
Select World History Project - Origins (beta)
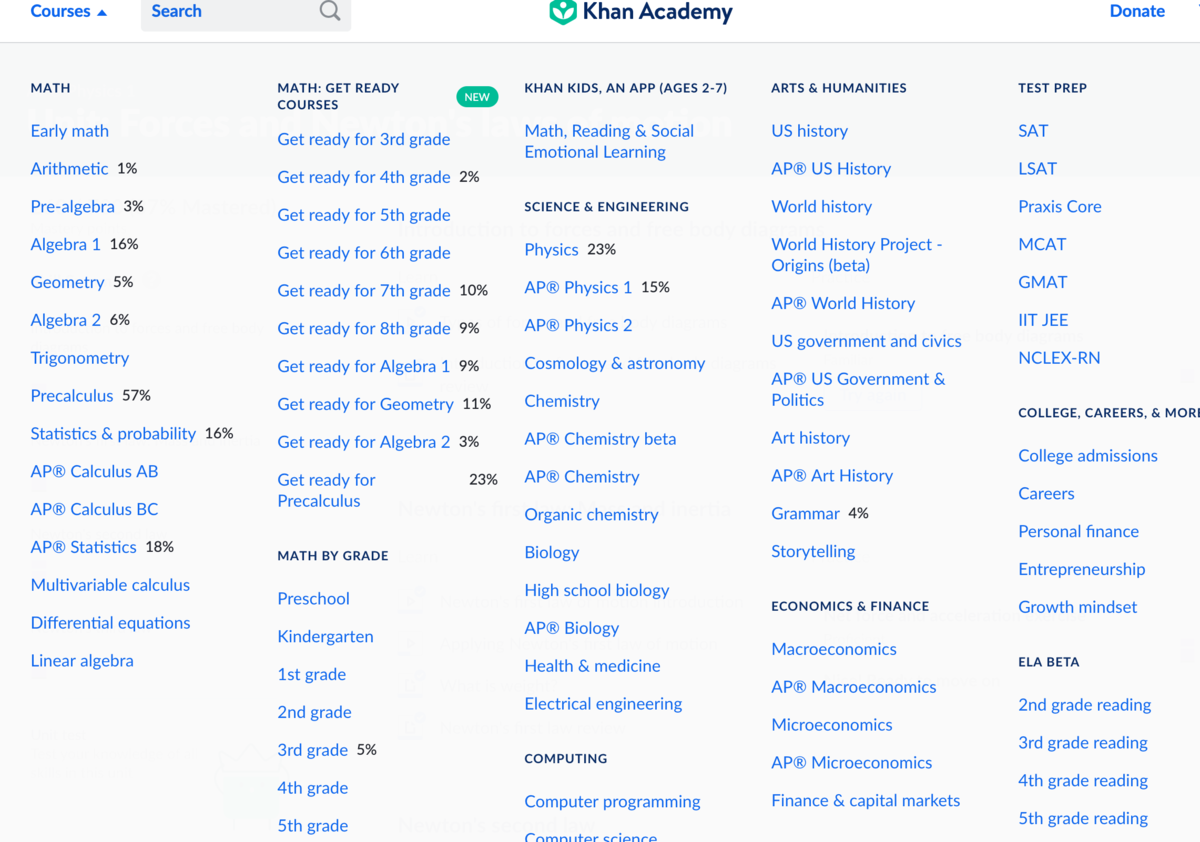[x=857, y=255]
